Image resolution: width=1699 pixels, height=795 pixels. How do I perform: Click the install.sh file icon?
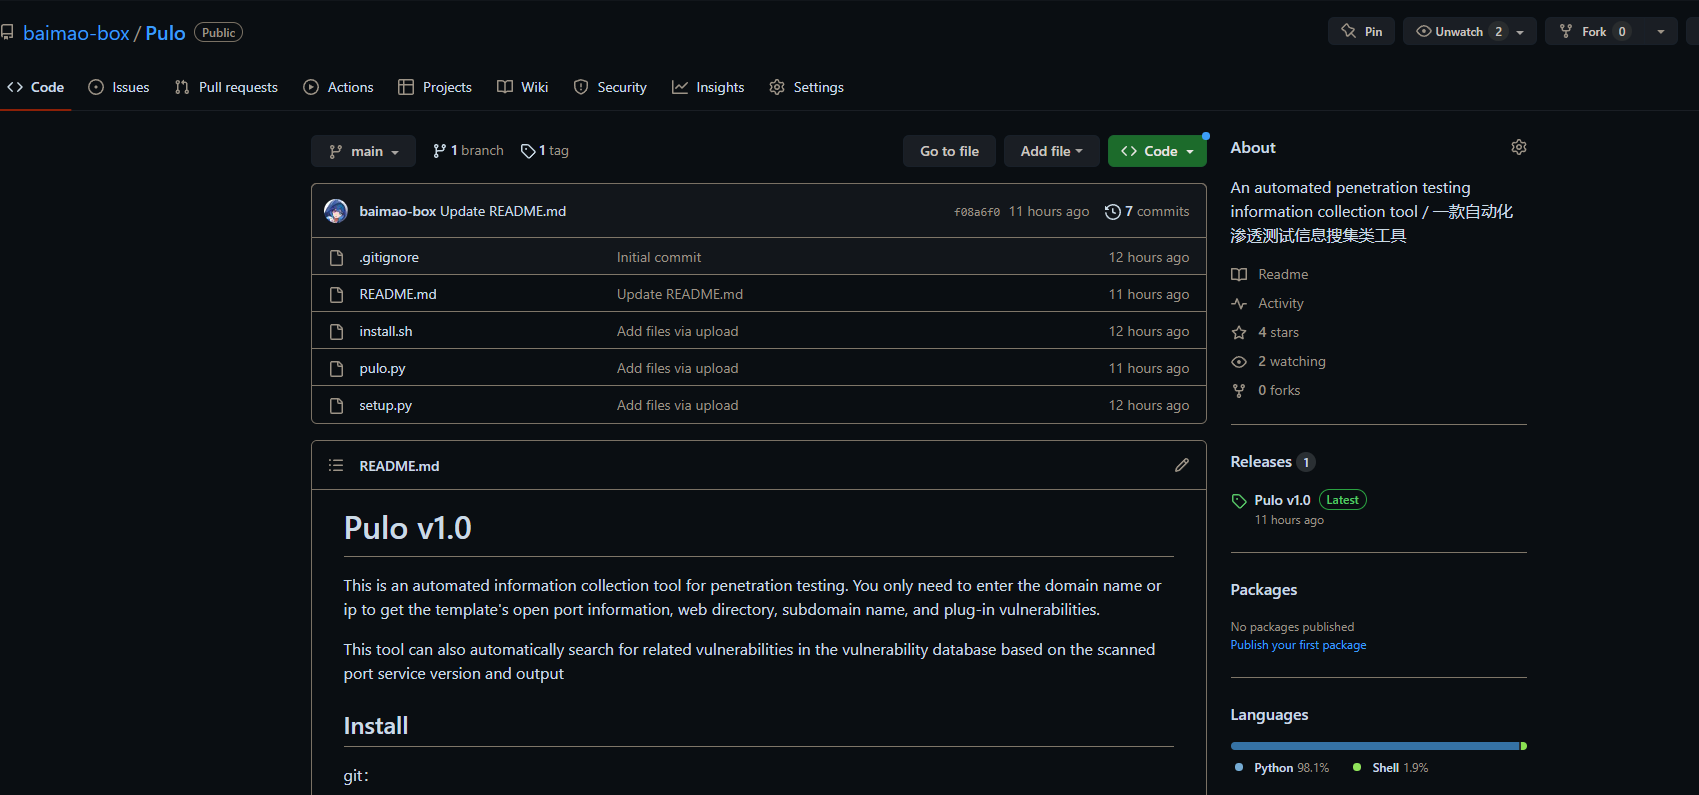(x=337, y=331)
